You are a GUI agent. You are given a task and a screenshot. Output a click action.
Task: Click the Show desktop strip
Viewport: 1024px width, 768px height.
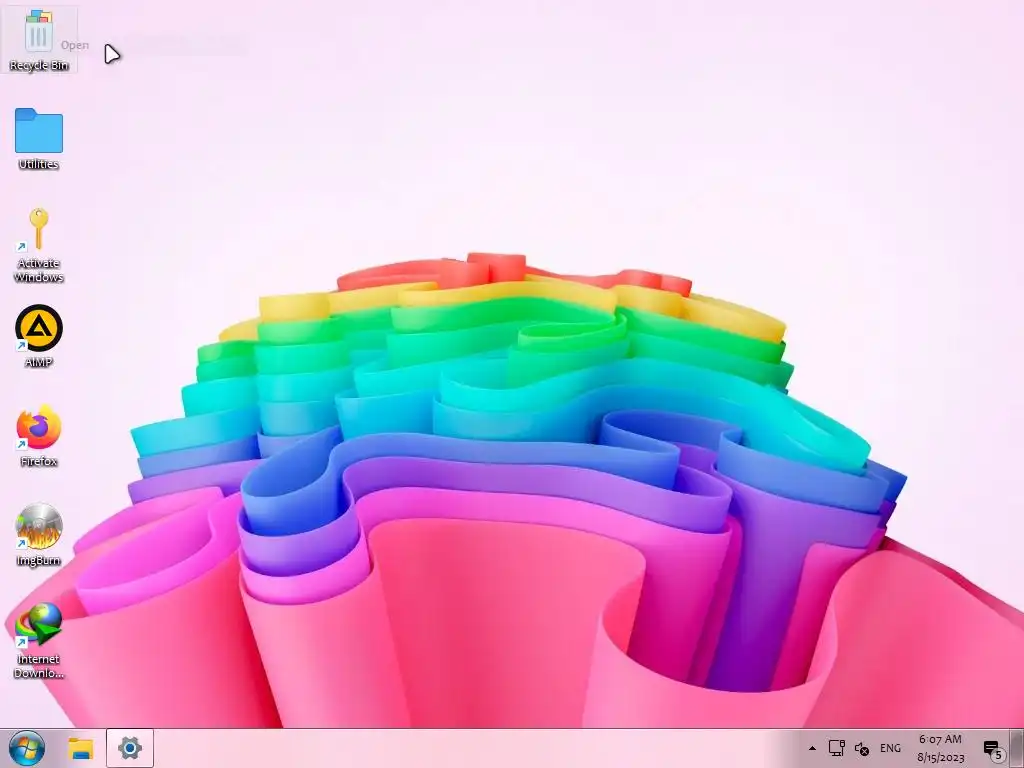point(1017,748)
